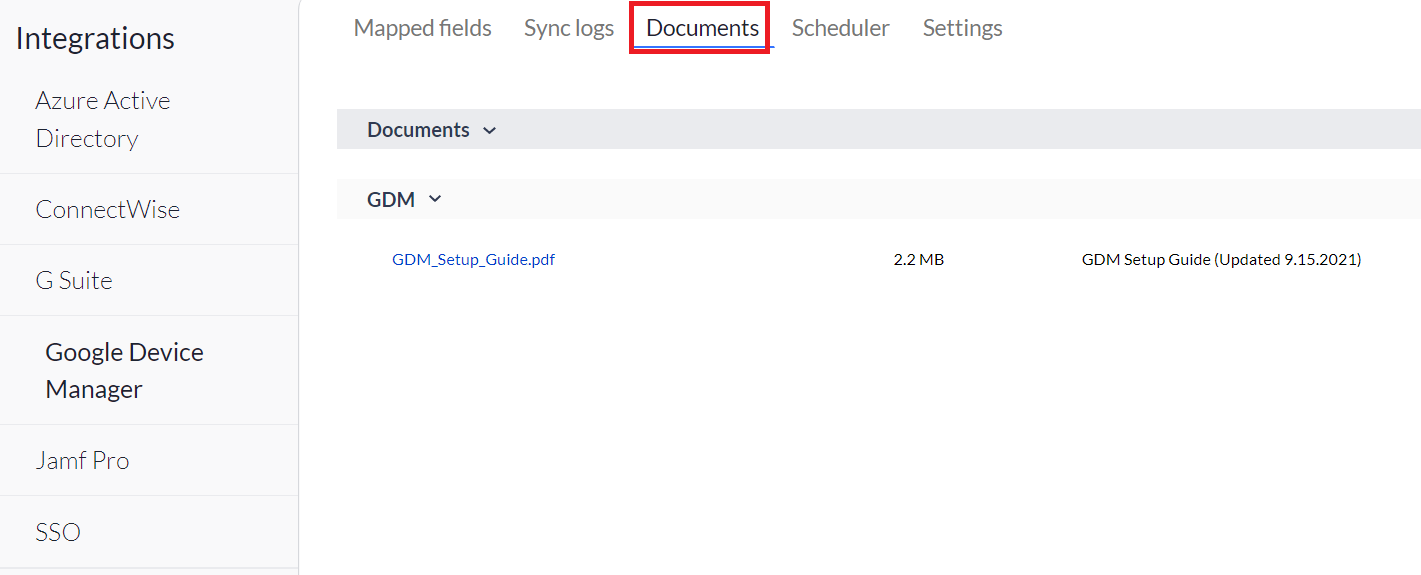This screenshot has height=575, width=1421.
Task: Collapse the GDM group chevron arrow
Action: tap(435, 199)
